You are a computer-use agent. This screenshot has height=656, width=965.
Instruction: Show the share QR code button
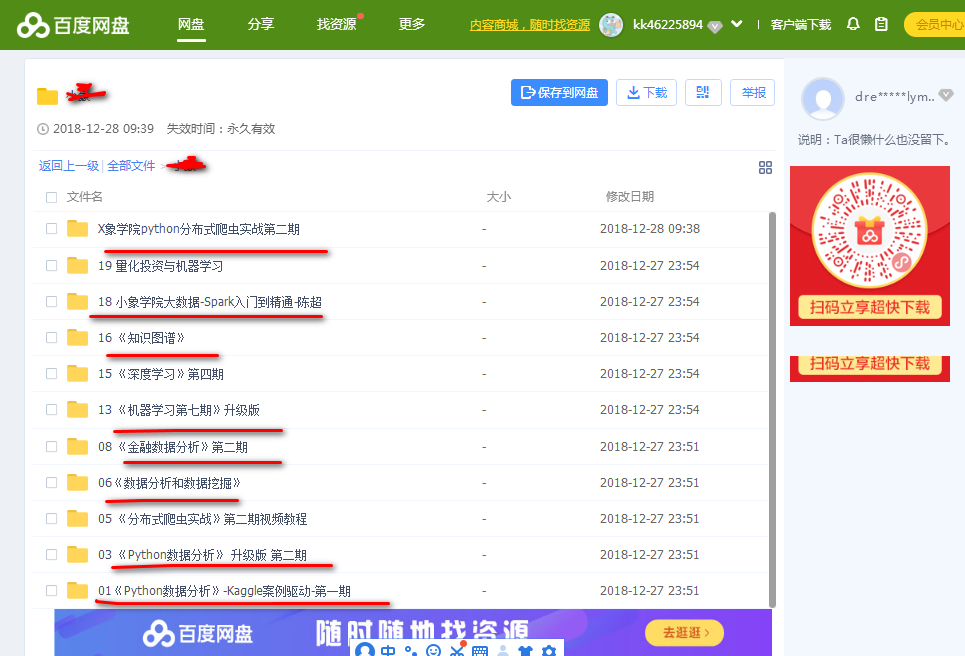(x=703, y=92)
